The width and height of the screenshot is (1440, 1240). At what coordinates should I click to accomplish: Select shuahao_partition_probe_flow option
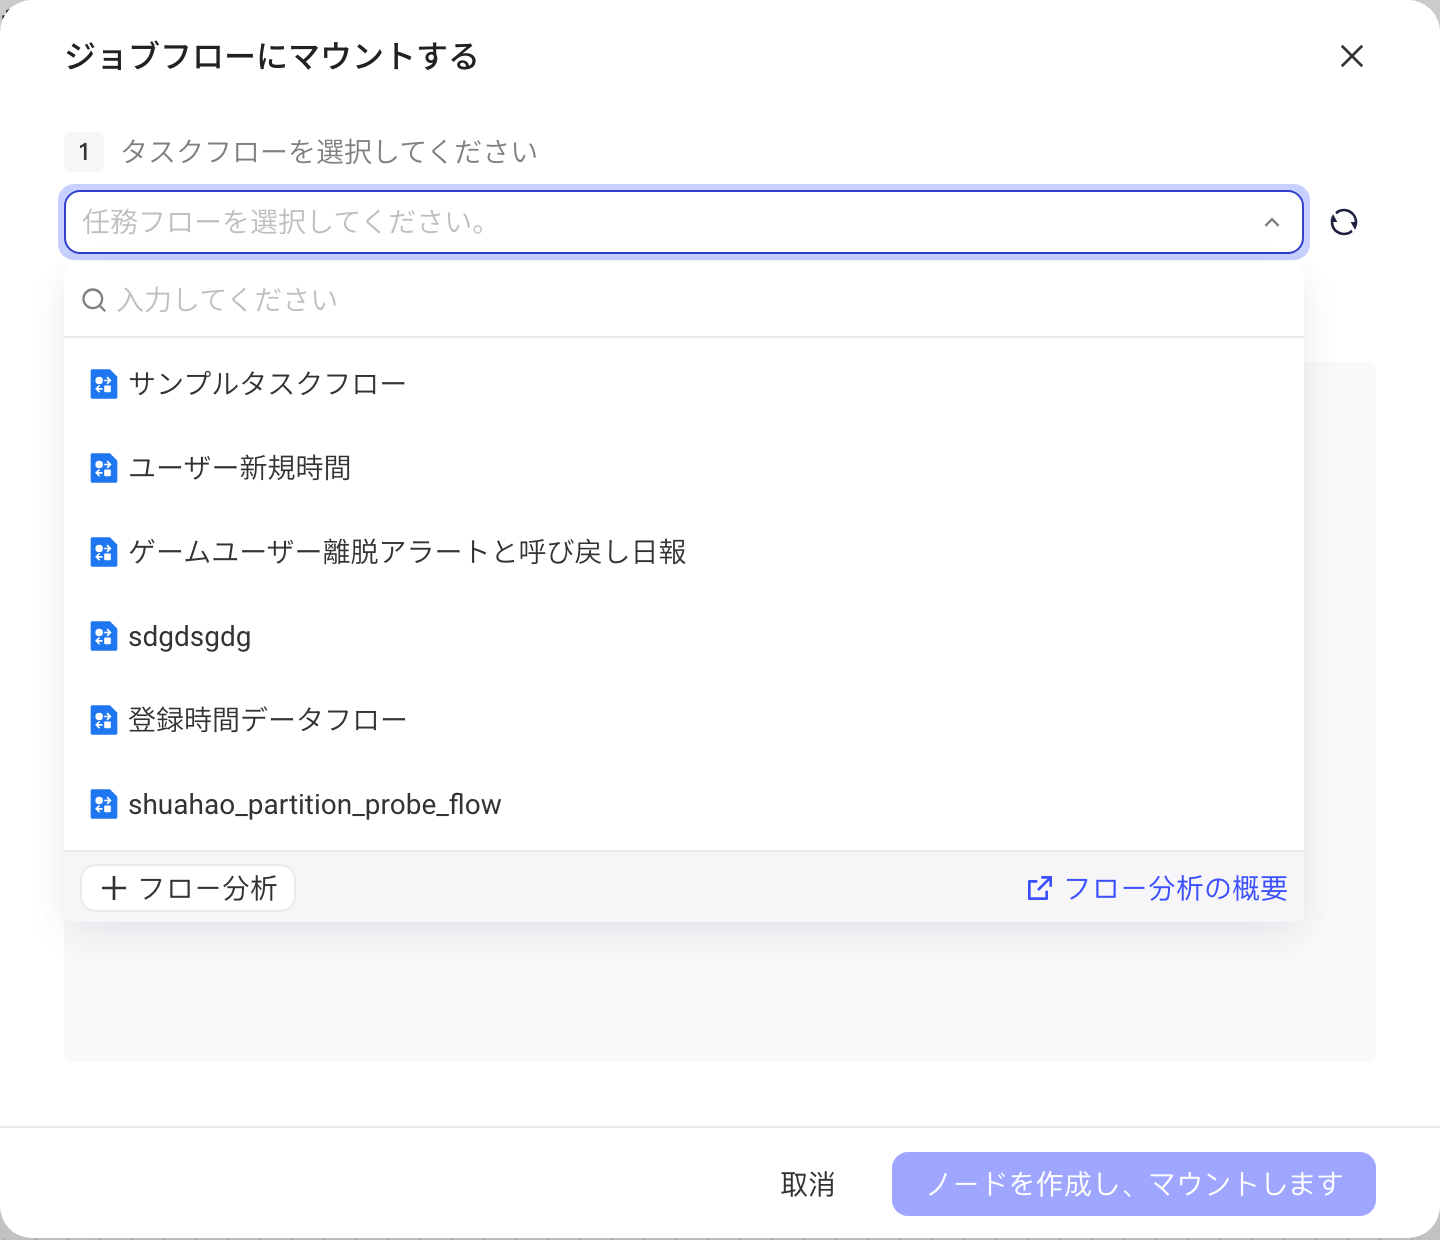coord(684,804)
